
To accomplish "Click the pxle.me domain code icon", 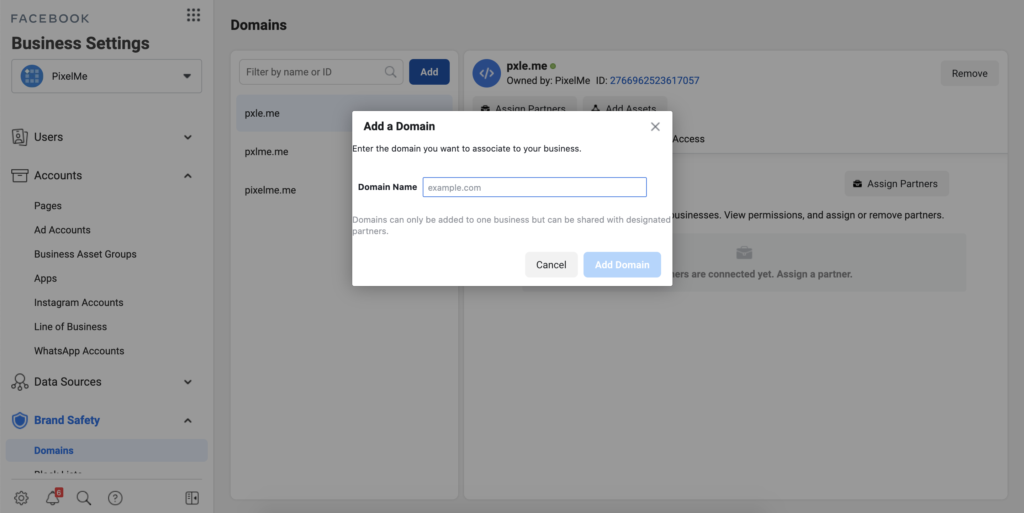I will [x=486, y=73].
